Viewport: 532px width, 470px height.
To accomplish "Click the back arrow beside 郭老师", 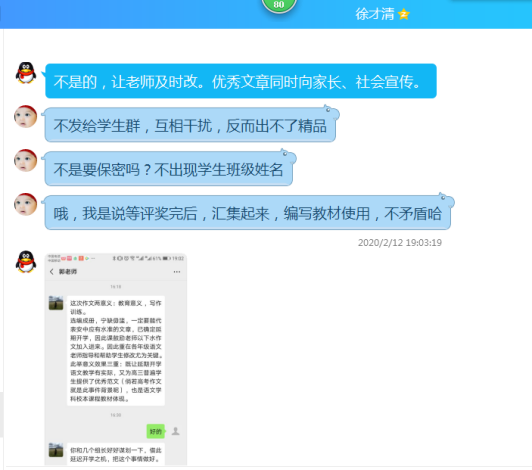I will [x=52, y=271].
